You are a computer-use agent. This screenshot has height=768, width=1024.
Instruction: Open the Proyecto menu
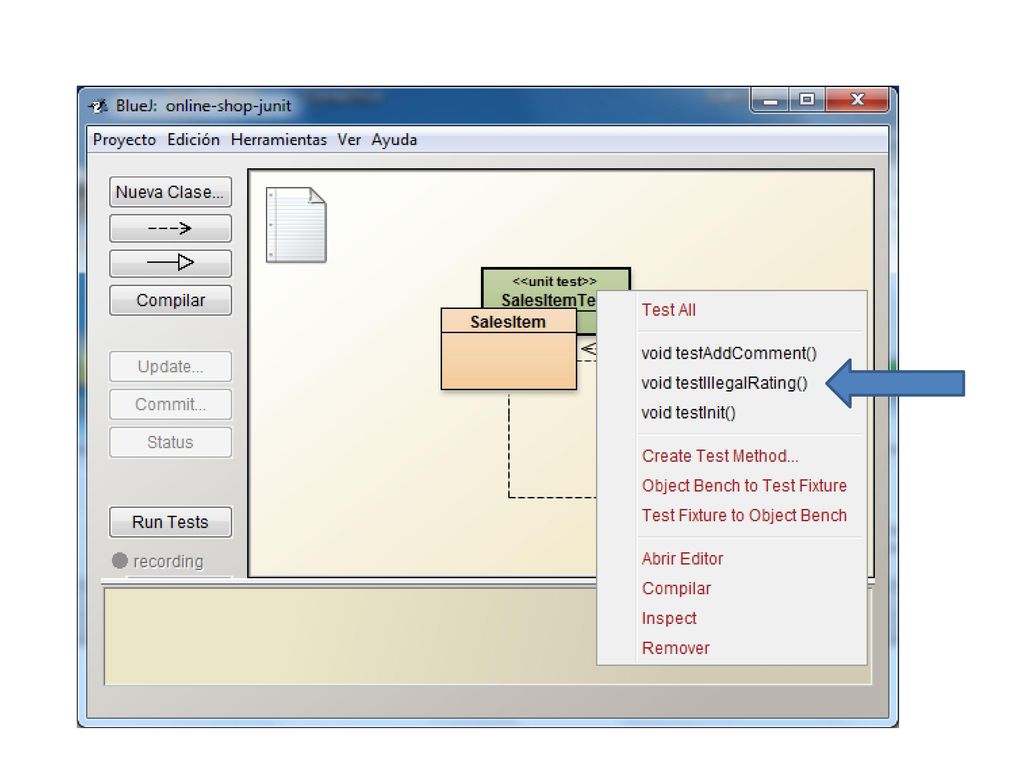tap(124, 140)
